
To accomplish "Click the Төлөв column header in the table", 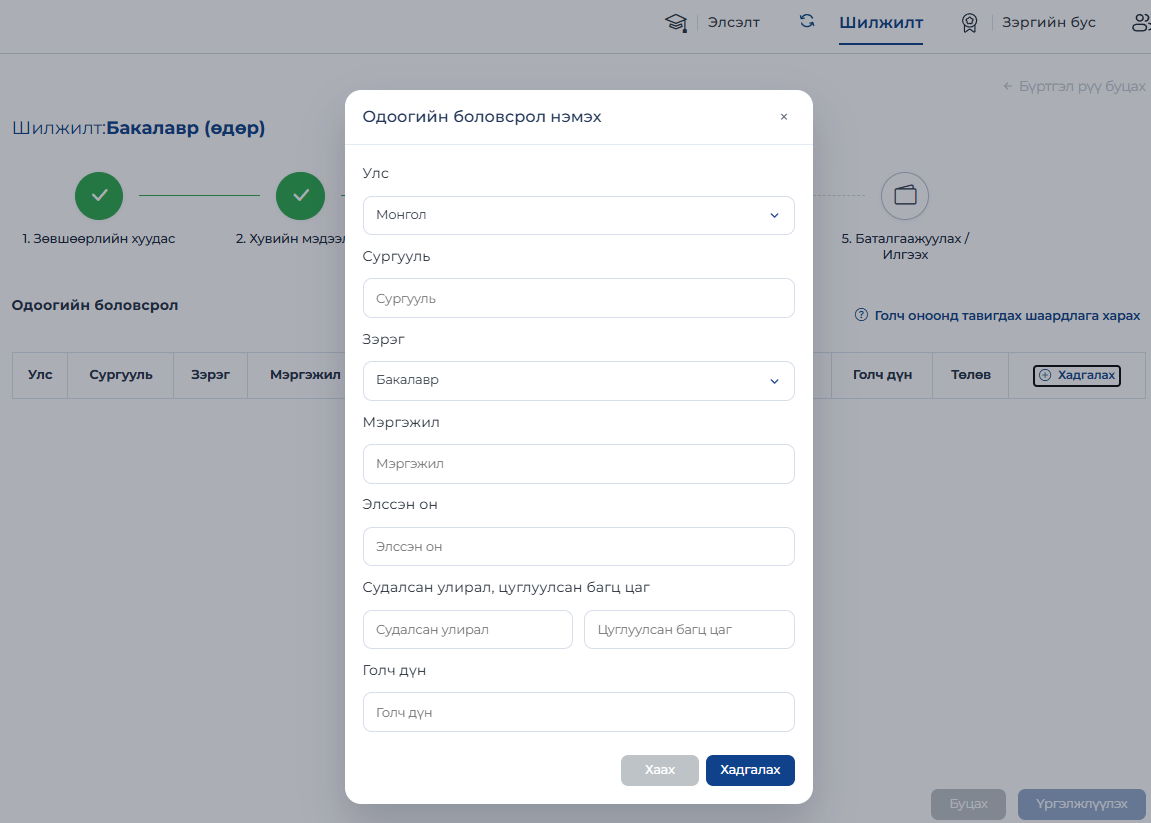I will tap(971, 375).
